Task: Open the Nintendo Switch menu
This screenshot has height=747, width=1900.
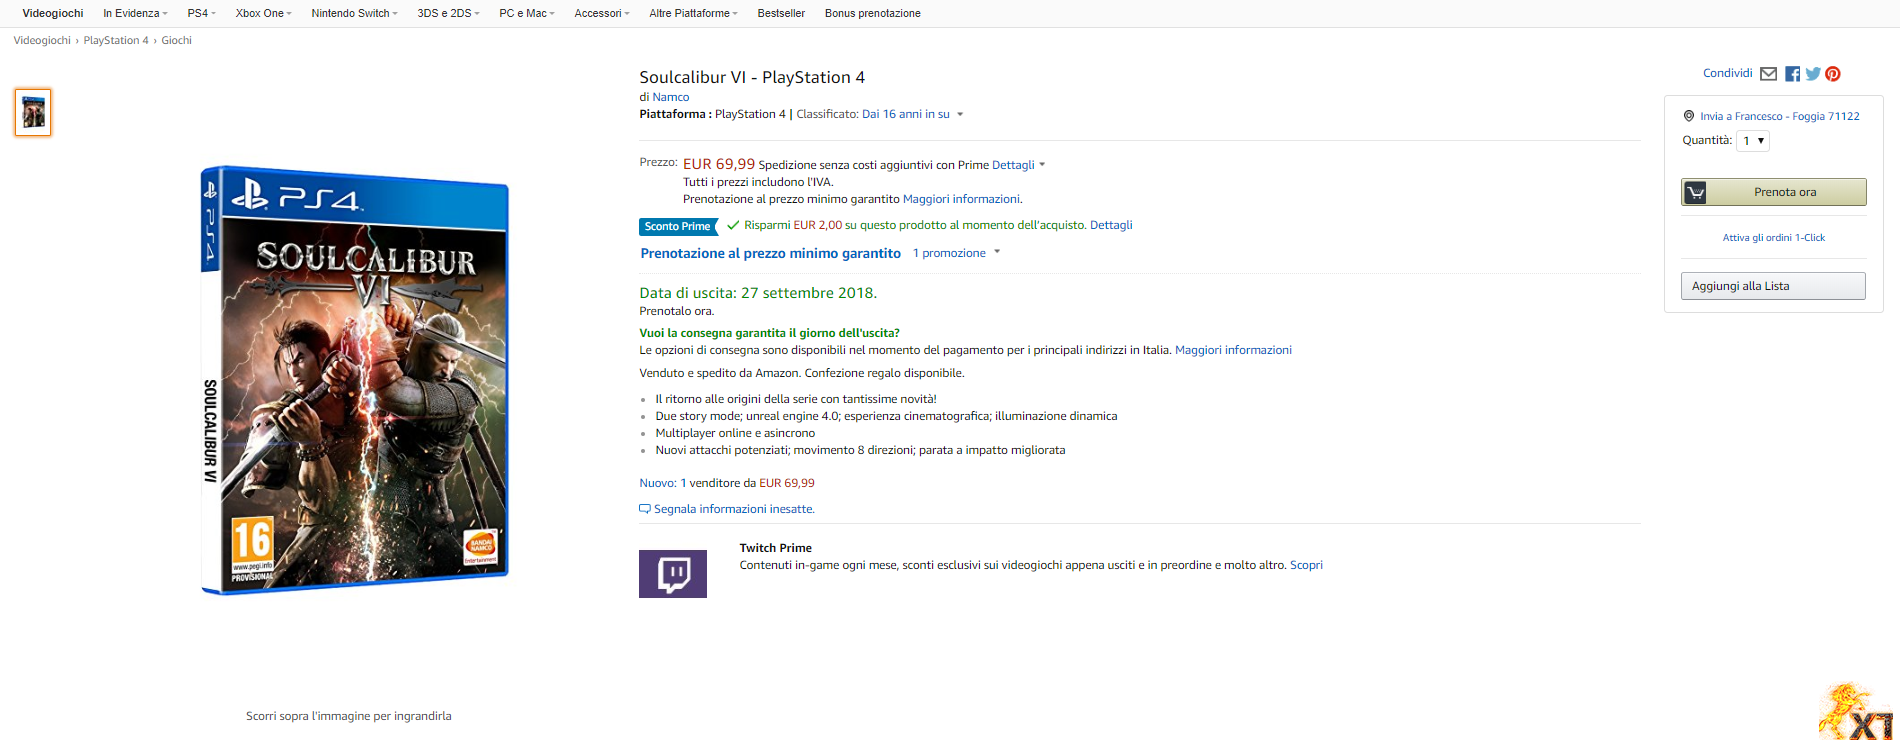Action: point(354,13)
